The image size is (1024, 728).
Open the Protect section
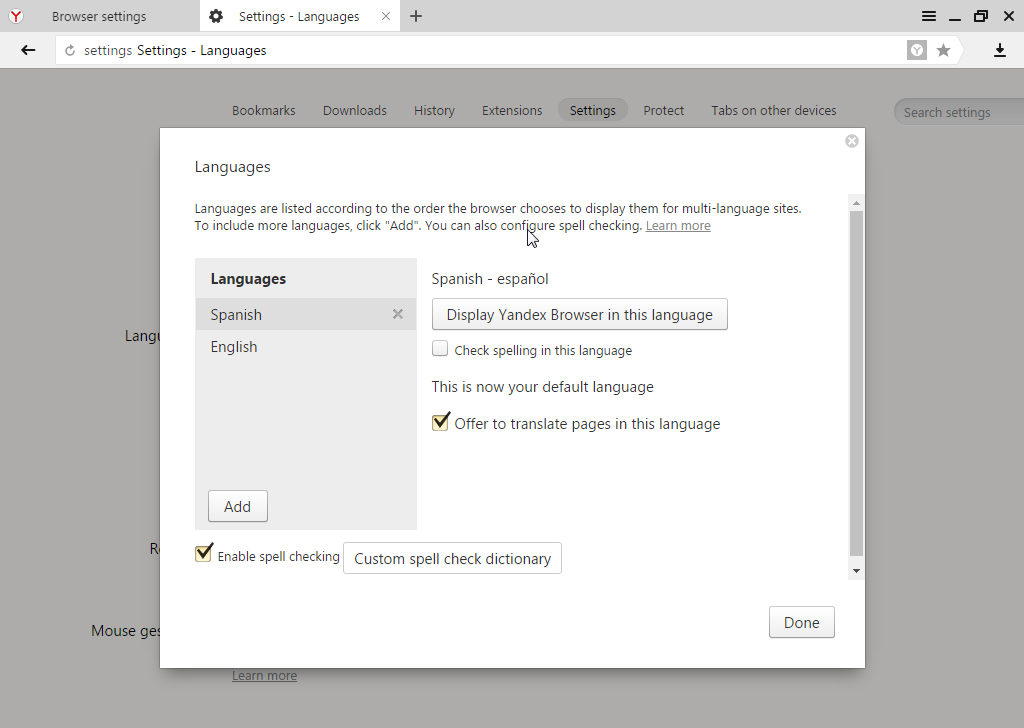664,110
